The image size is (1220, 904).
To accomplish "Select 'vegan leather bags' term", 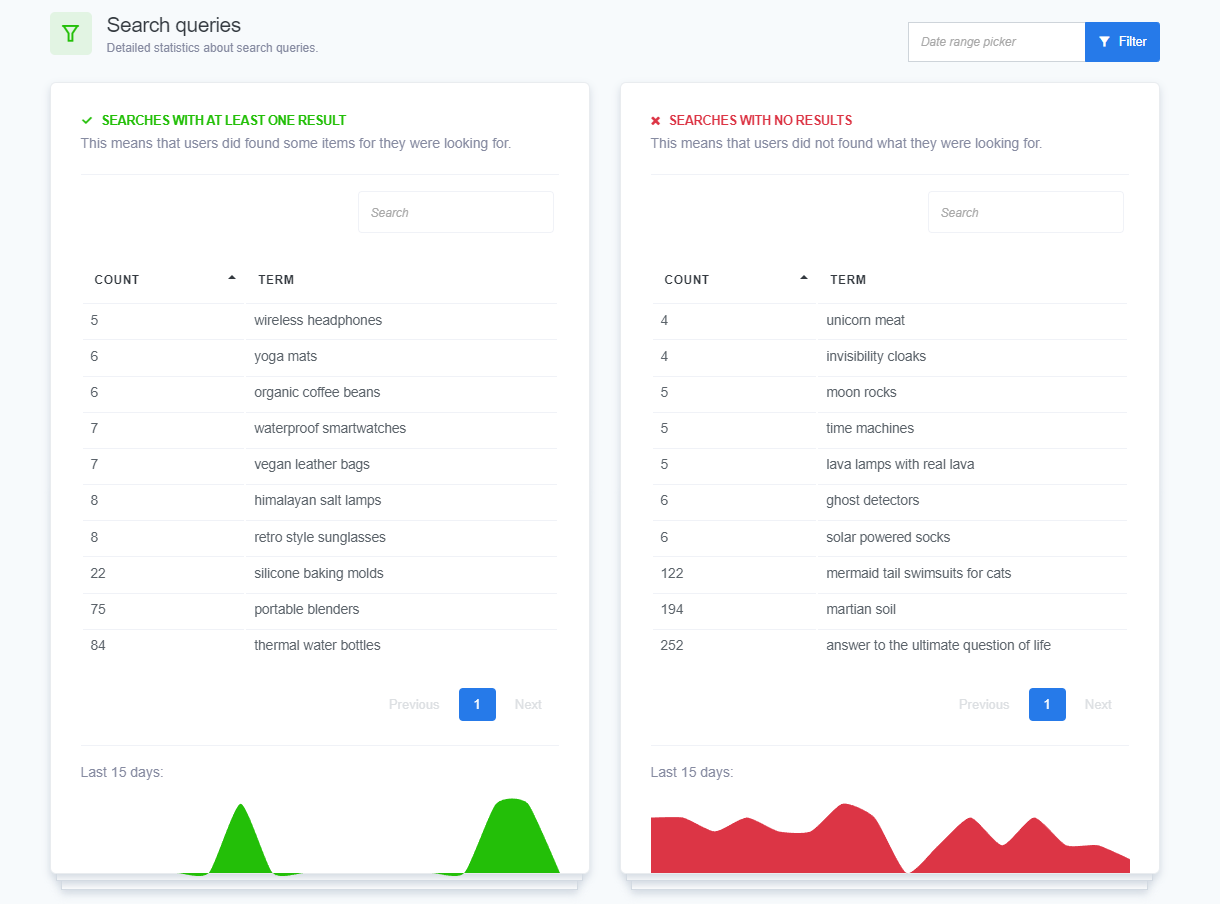I will (312, 464).
